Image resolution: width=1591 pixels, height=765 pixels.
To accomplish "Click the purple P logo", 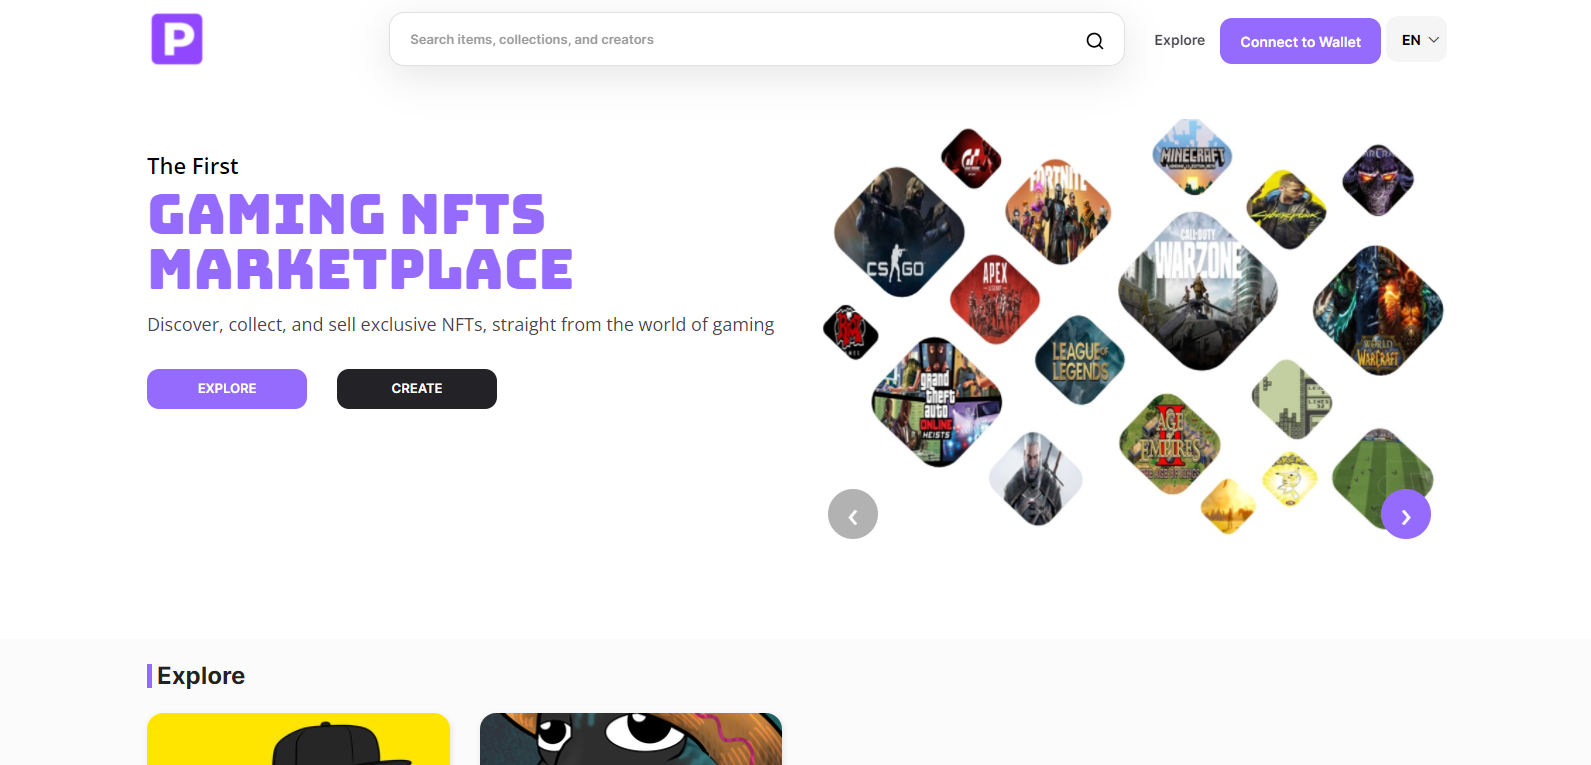I will pos(177,39).
